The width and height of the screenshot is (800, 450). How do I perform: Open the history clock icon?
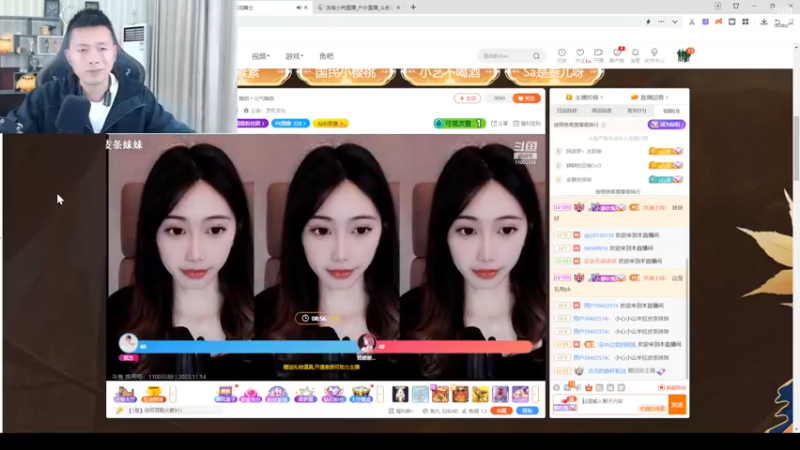tap(562, 55)
